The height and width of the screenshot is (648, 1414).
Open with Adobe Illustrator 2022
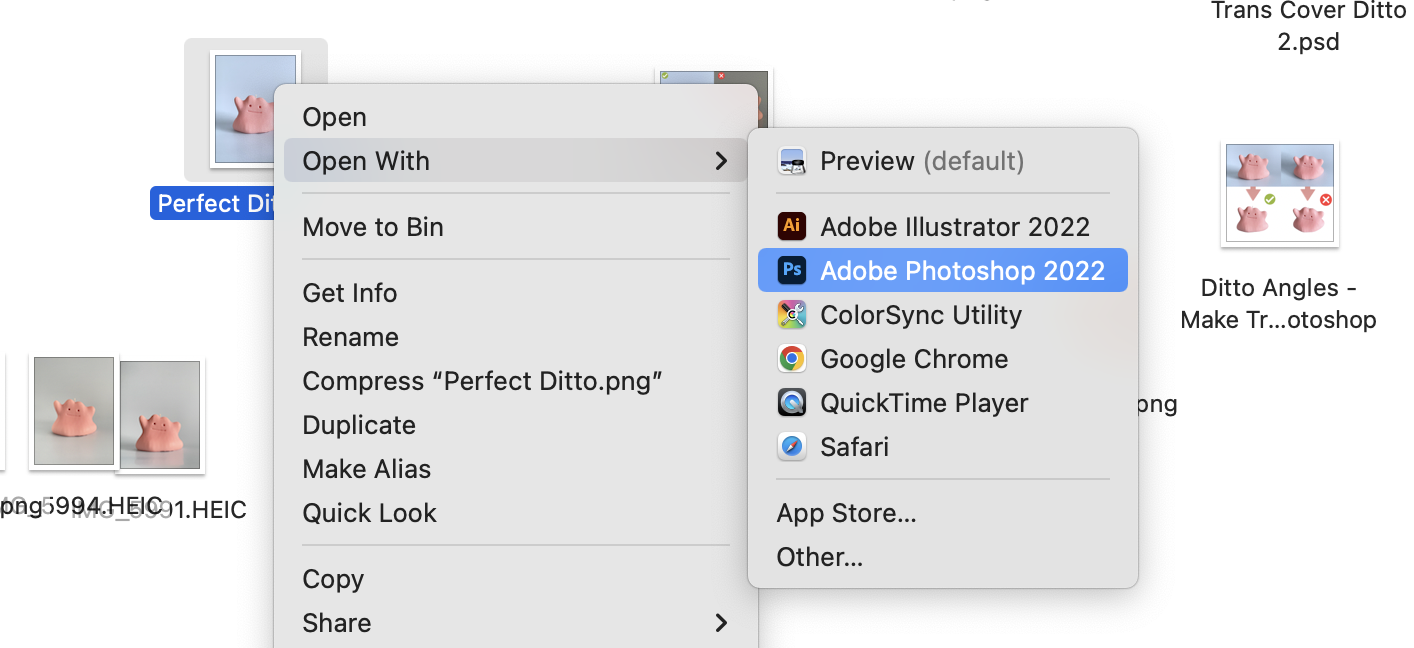coord(943,227)
